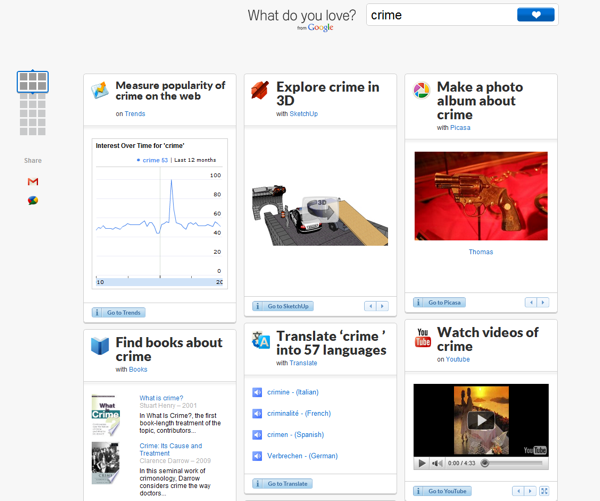Click the Google Translate icon
The height and width of the screenshot is (501, 600).
pos(260,340)
